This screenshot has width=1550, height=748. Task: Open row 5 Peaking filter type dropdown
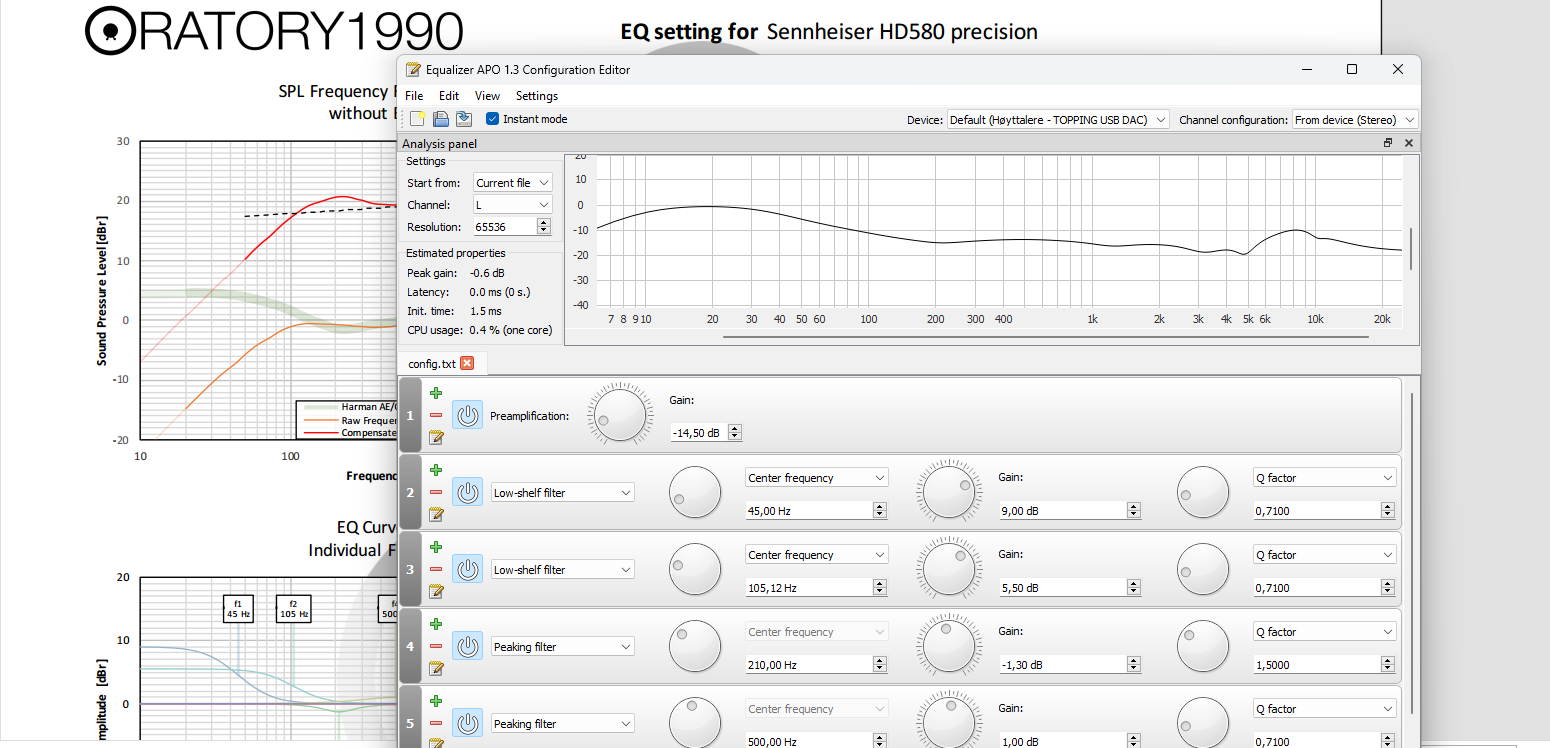(563, 723)
